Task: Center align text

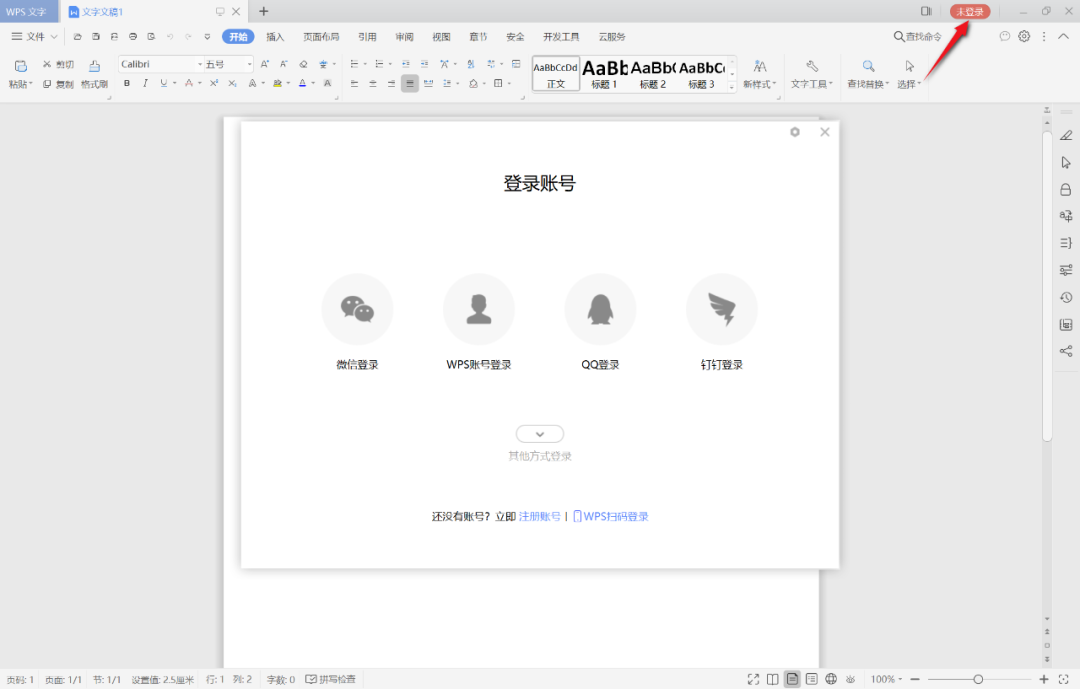Action: 373,83
